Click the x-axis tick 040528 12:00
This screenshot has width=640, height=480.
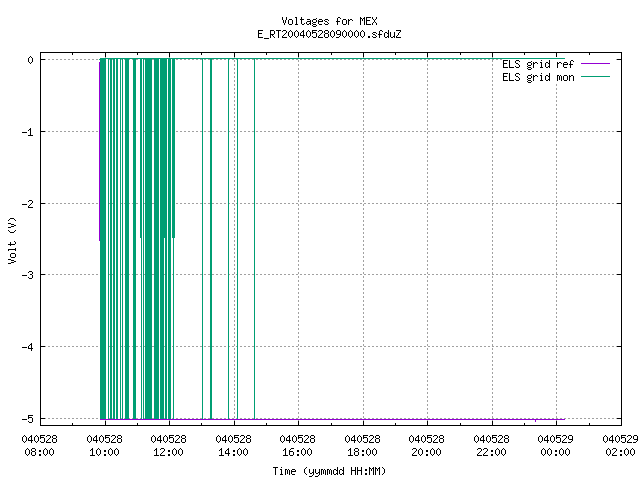pyautogui.click(x=169, y=446)
